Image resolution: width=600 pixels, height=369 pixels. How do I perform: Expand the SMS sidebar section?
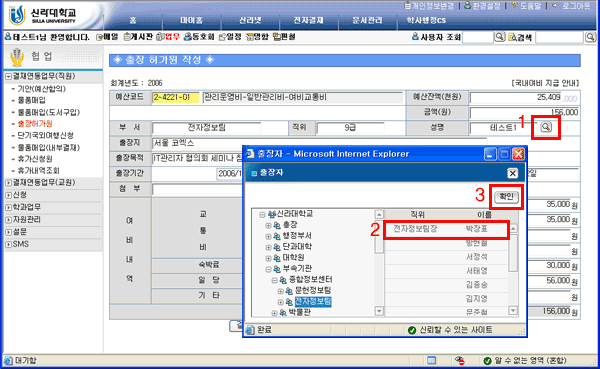pos(8,244)
